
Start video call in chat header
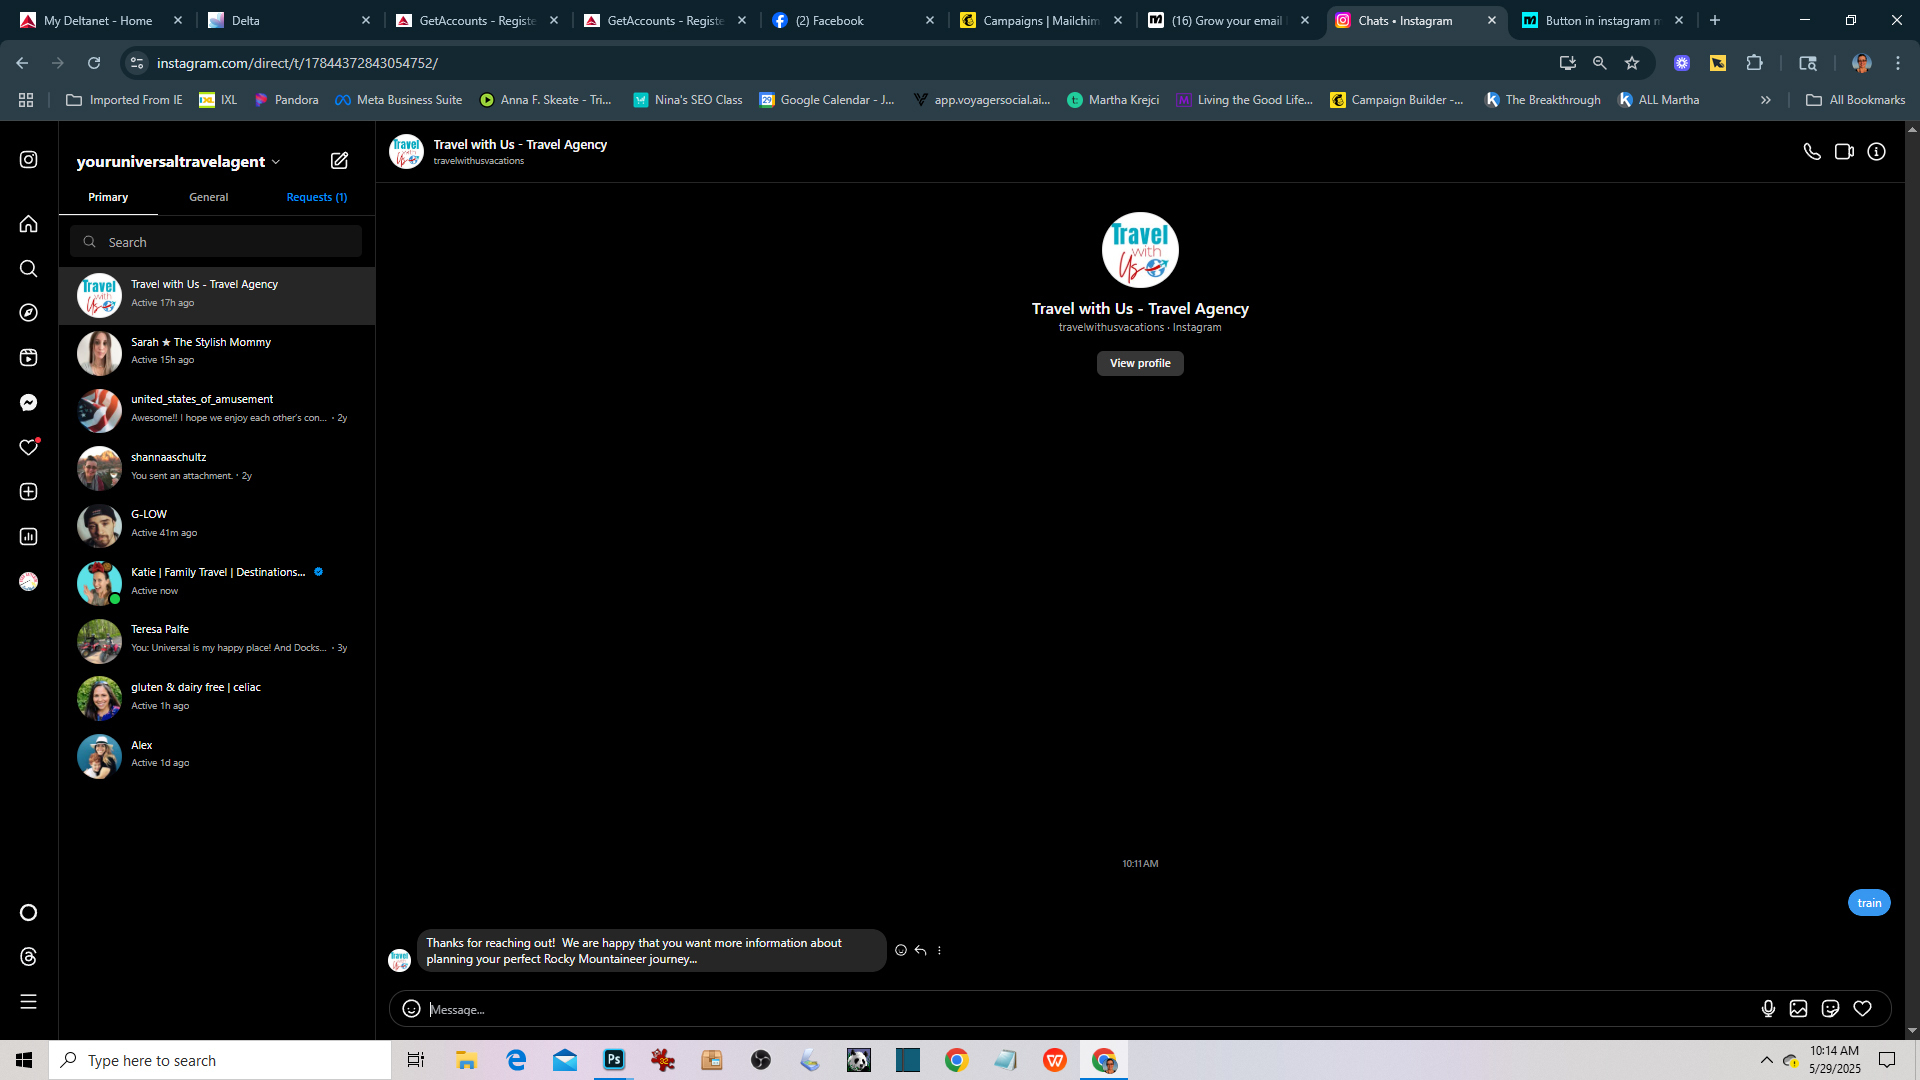point(1844,152)
